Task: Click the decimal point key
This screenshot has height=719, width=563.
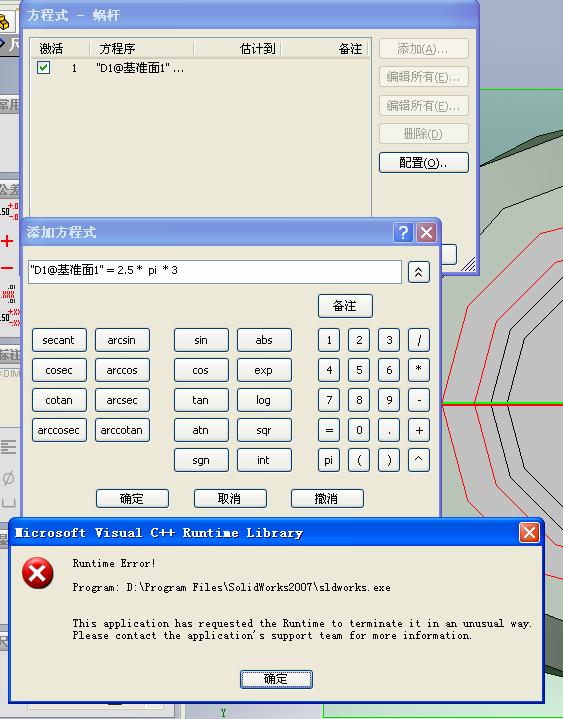Action: [x=389, y=430]
